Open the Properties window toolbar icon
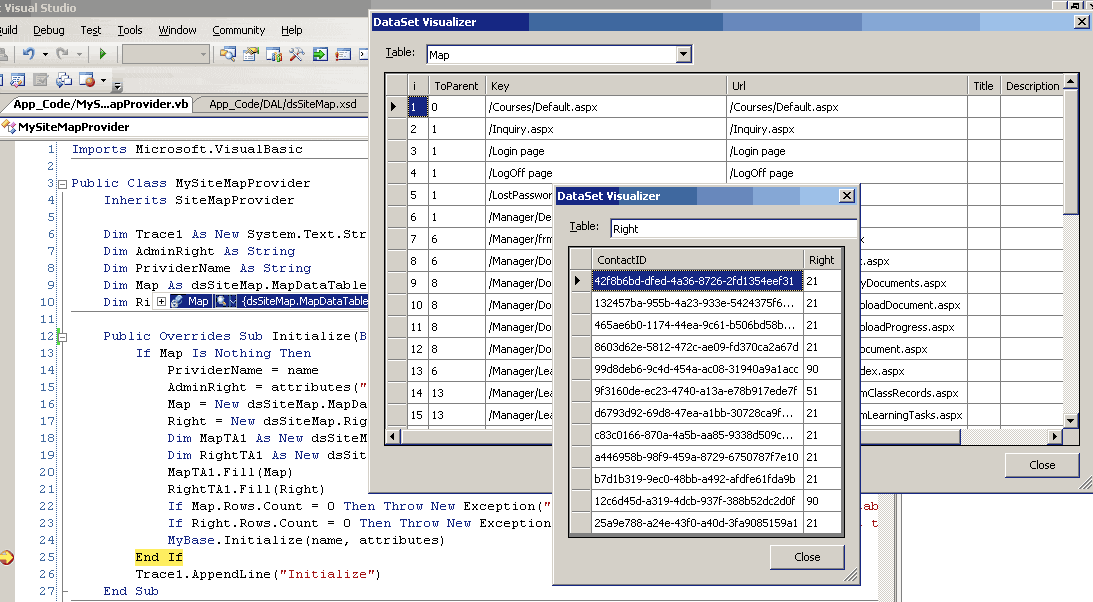This screenshot has width=1093, height=602. [x=251, y=54]
